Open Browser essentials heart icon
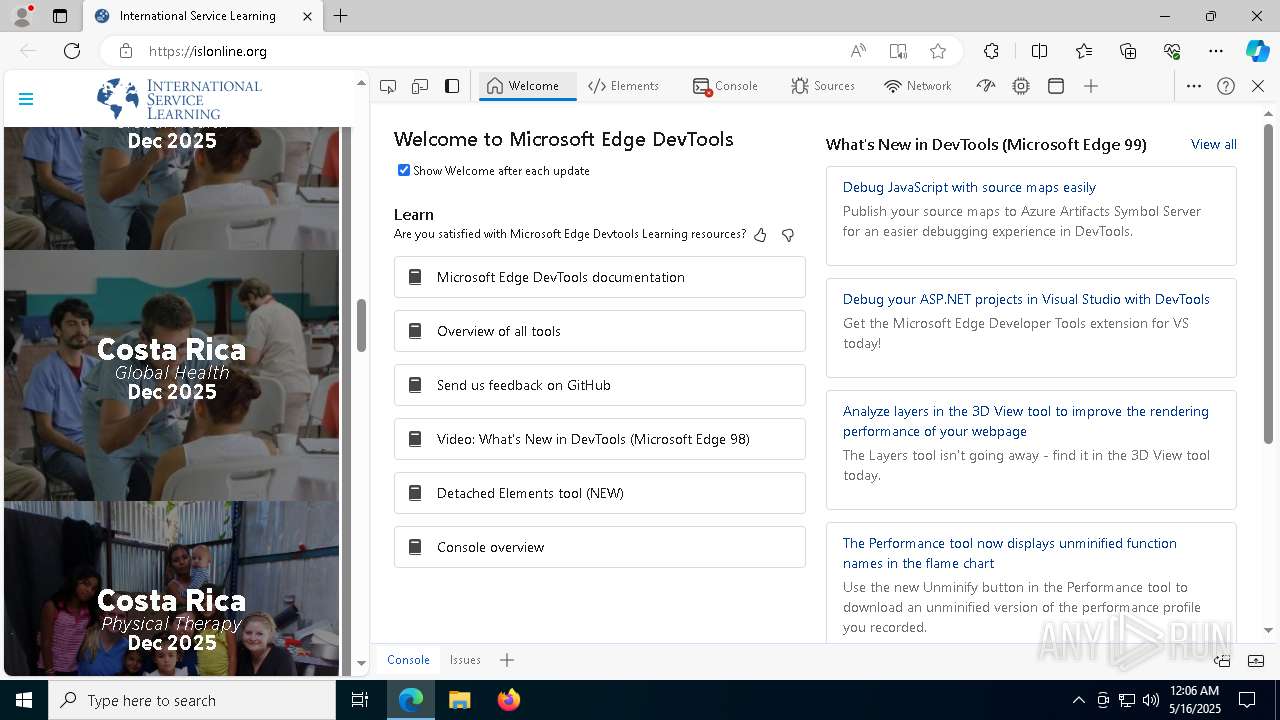Image resolution: width=1280 pixels, height=720 pixels. (1172, 51)
